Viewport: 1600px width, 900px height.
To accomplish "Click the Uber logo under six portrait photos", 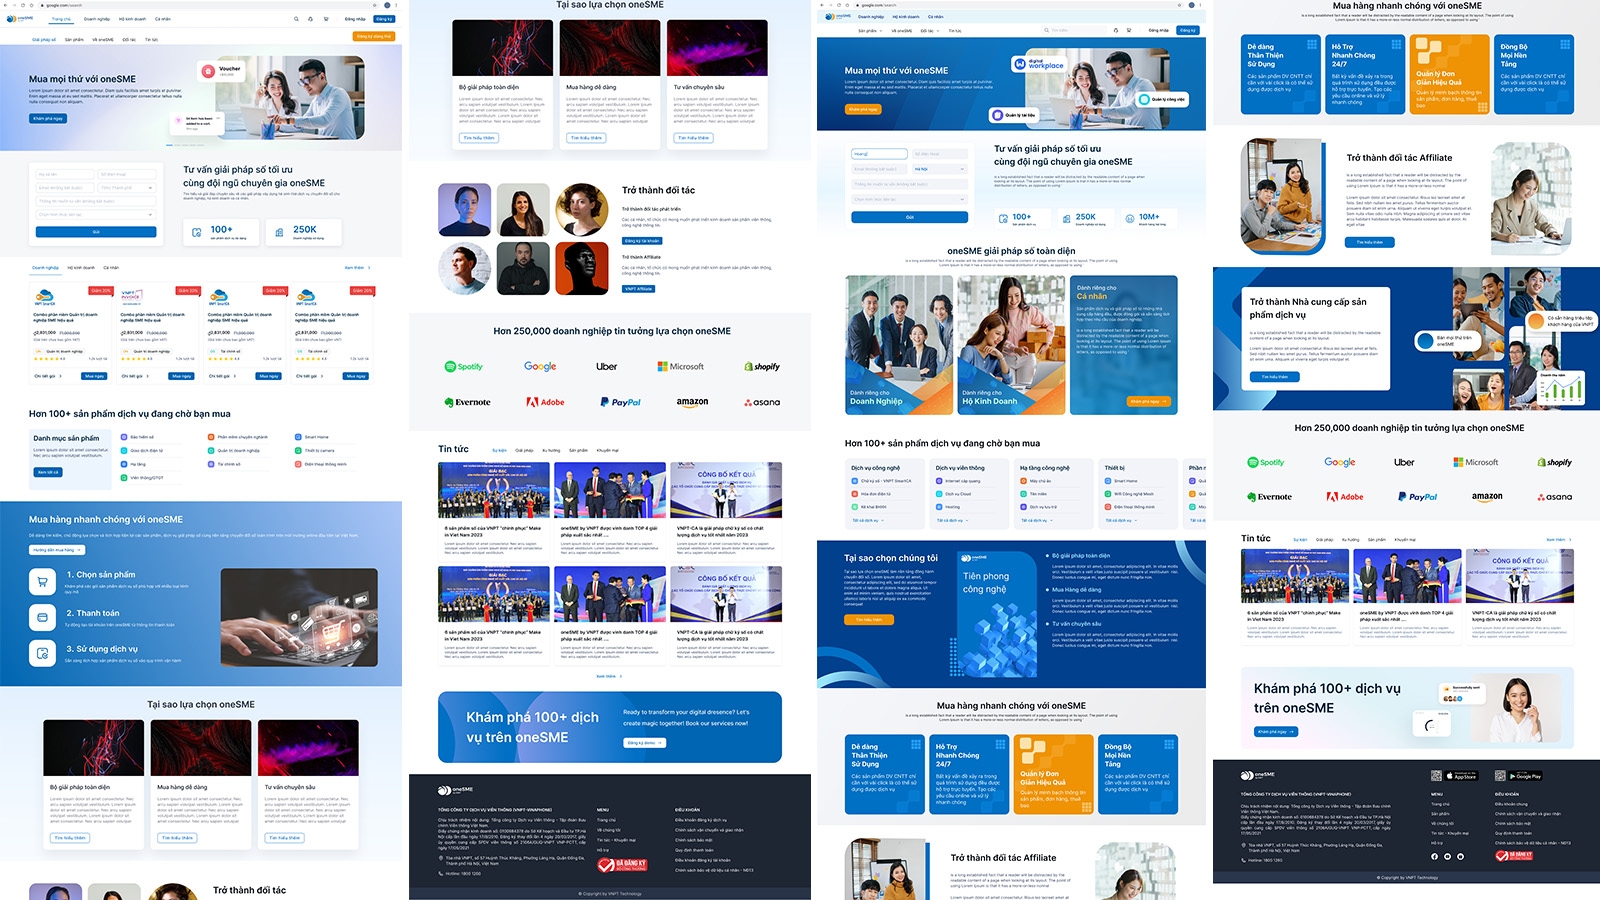I will pos(607,367).
